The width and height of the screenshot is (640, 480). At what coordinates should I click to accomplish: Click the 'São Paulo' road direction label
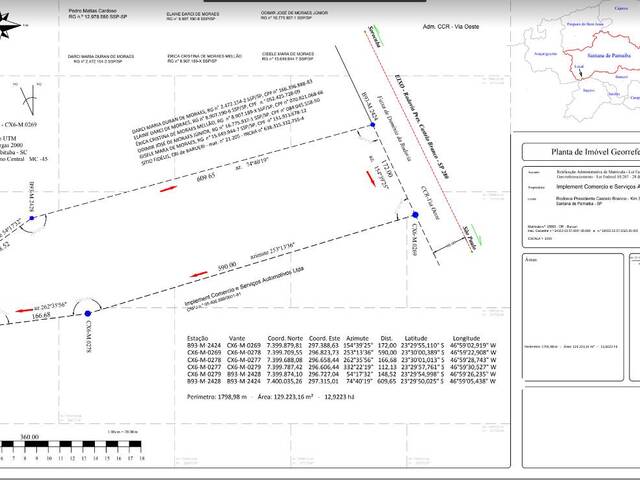pos(469,240)
